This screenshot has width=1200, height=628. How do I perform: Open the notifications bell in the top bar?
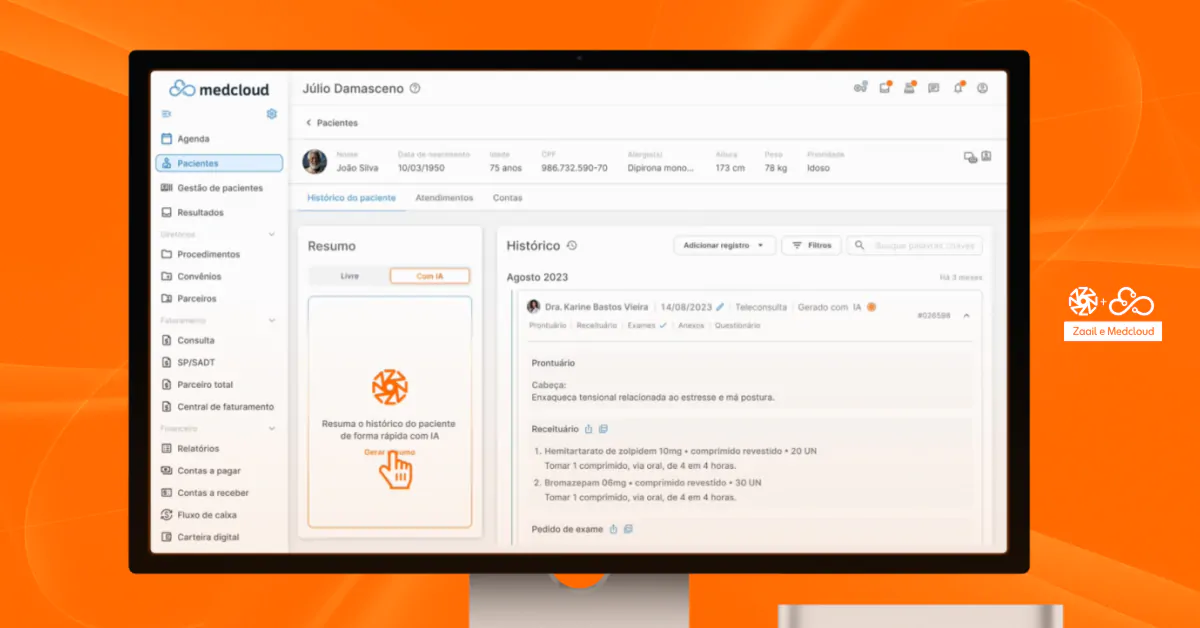click(958, 88)
